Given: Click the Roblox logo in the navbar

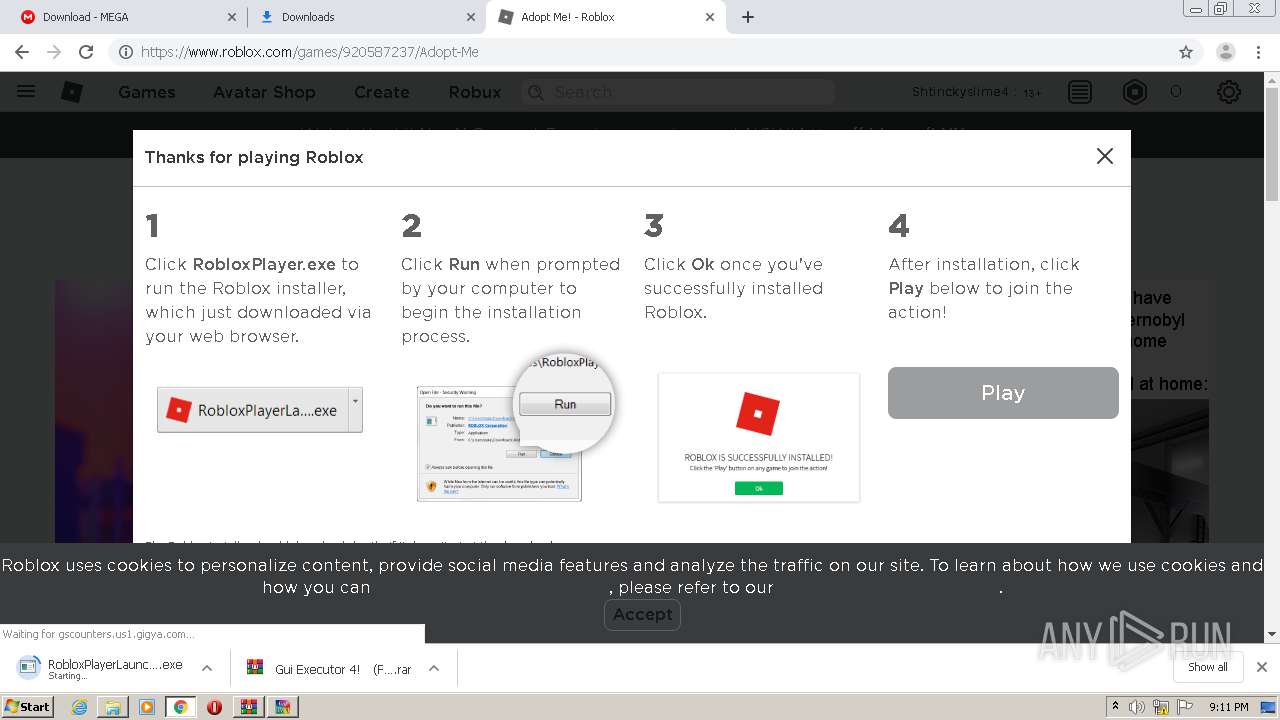Looking at the screenshot, I should click(x=72, y=92).
